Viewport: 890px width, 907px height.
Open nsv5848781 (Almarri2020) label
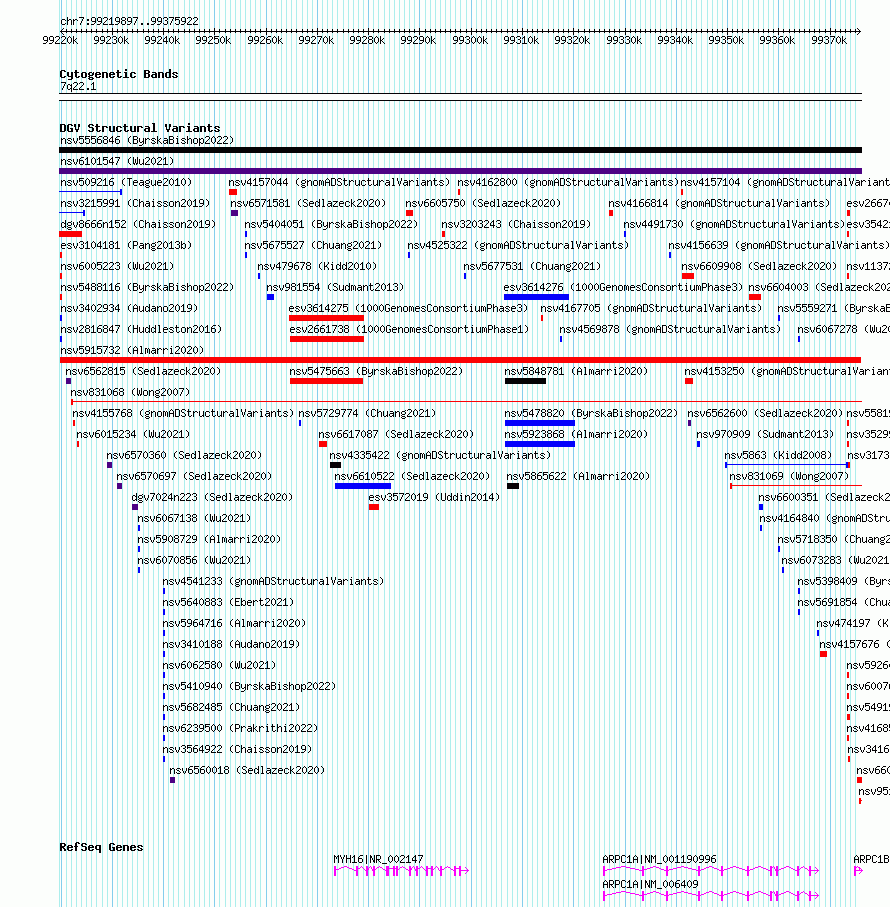pyautogui.click(x=576, y=371)
